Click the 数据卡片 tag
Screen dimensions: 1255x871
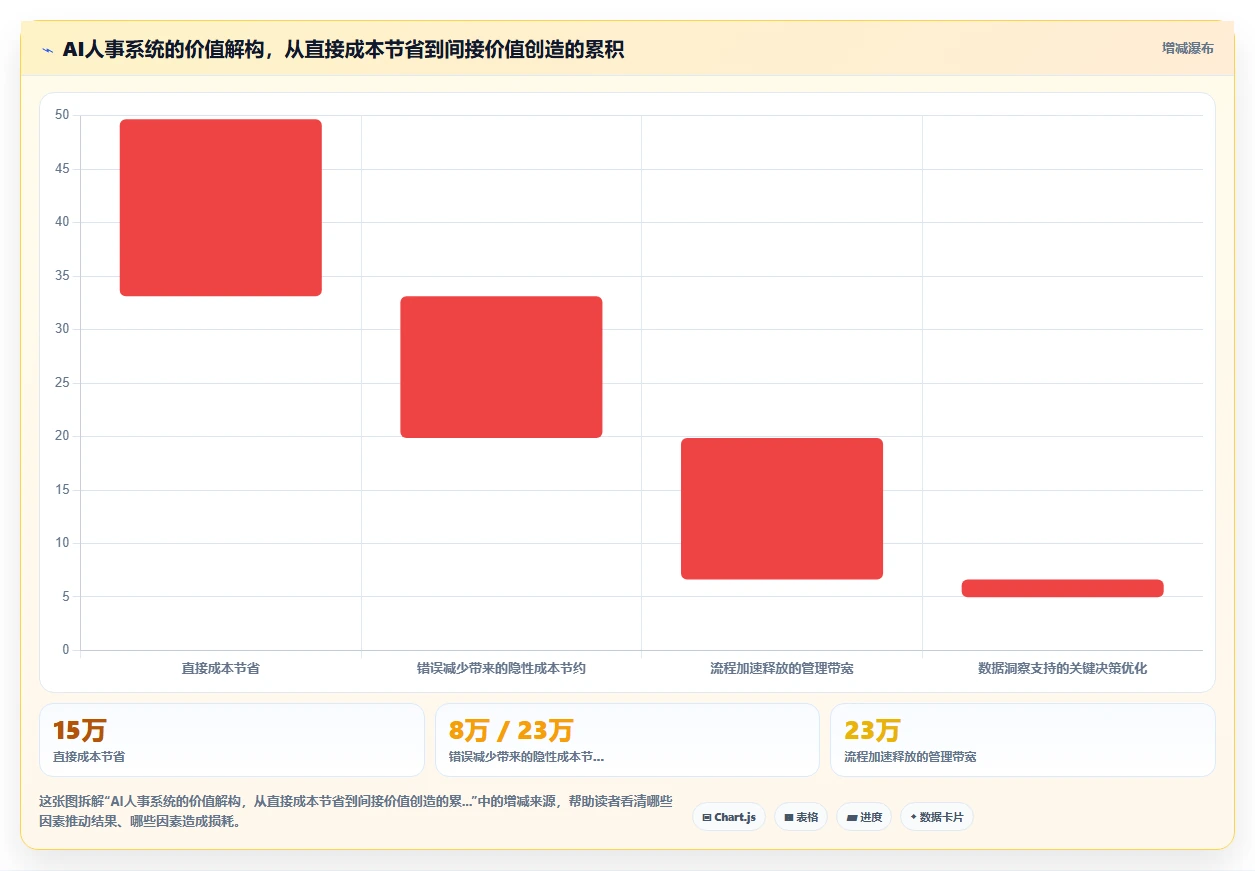coord(937,817)
